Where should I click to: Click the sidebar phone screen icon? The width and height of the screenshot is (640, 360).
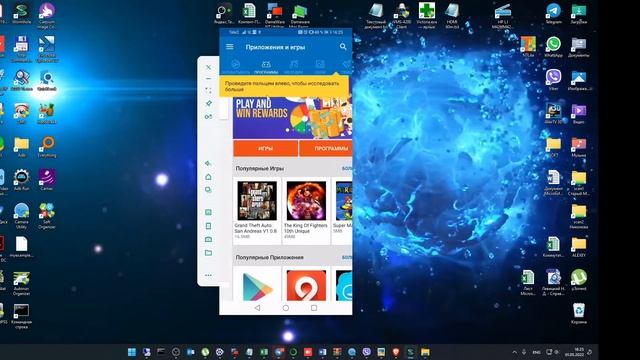tap(209, 226)
